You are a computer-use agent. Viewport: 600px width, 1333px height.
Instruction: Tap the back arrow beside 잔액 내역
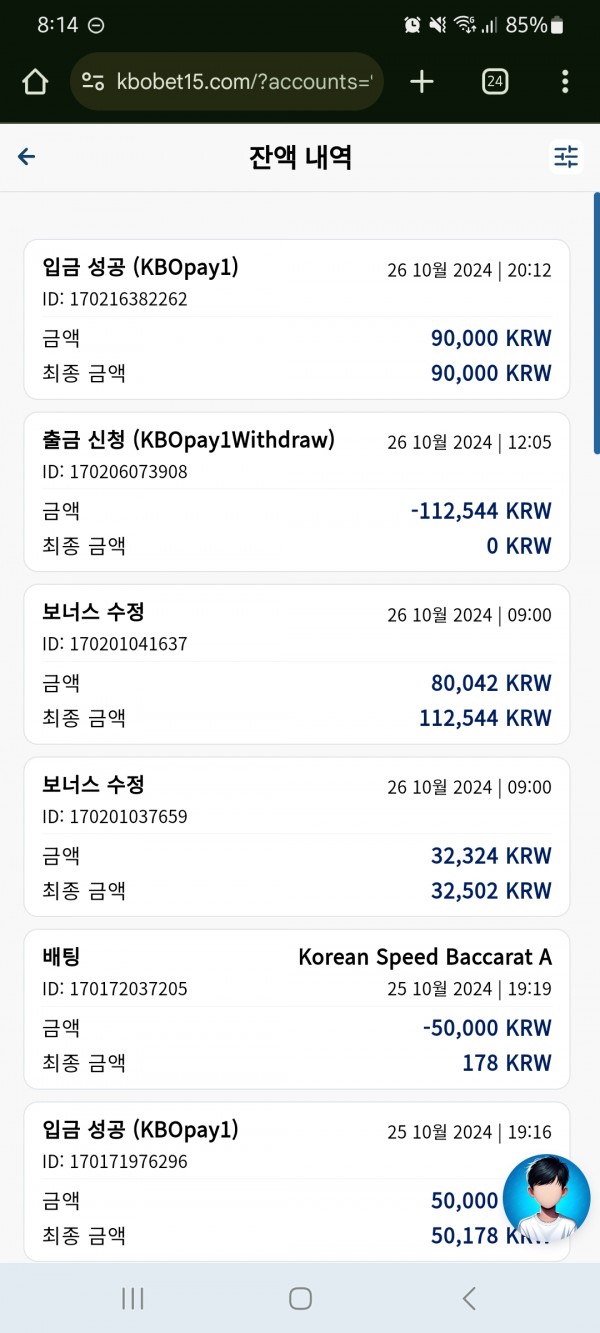coord(27,156)
